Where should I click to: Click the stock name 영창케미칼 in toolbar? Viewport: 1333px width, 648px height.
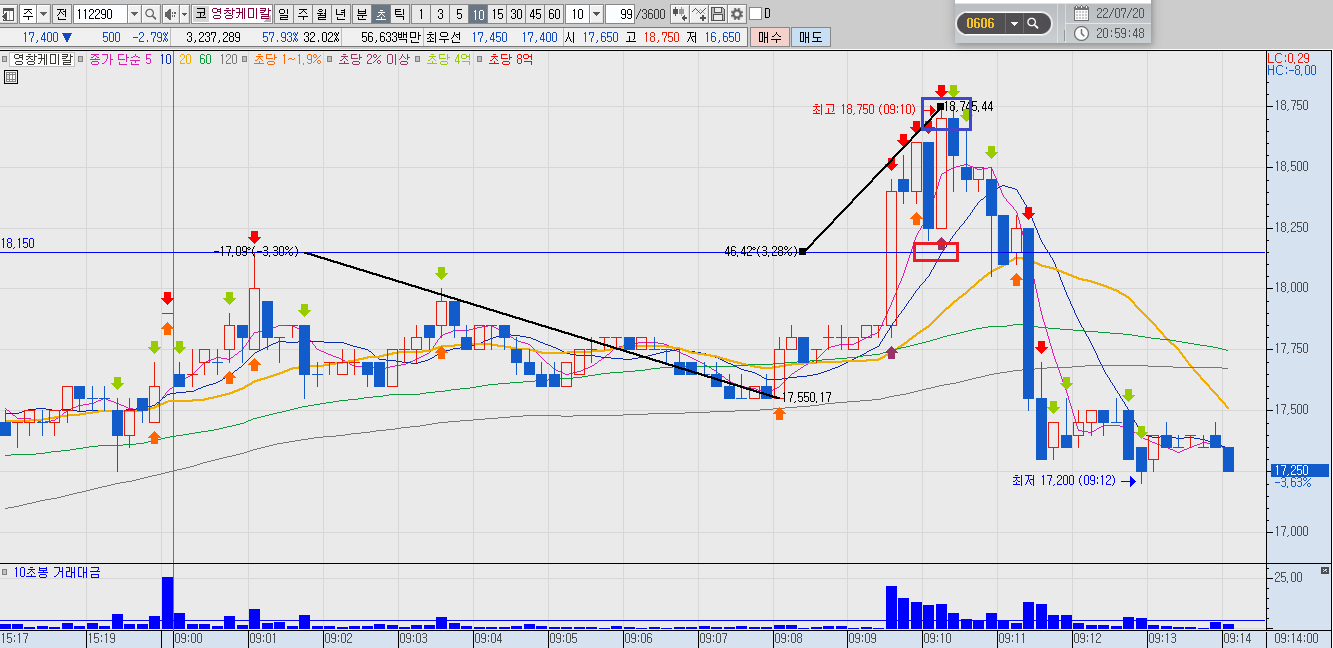[241, 14]
